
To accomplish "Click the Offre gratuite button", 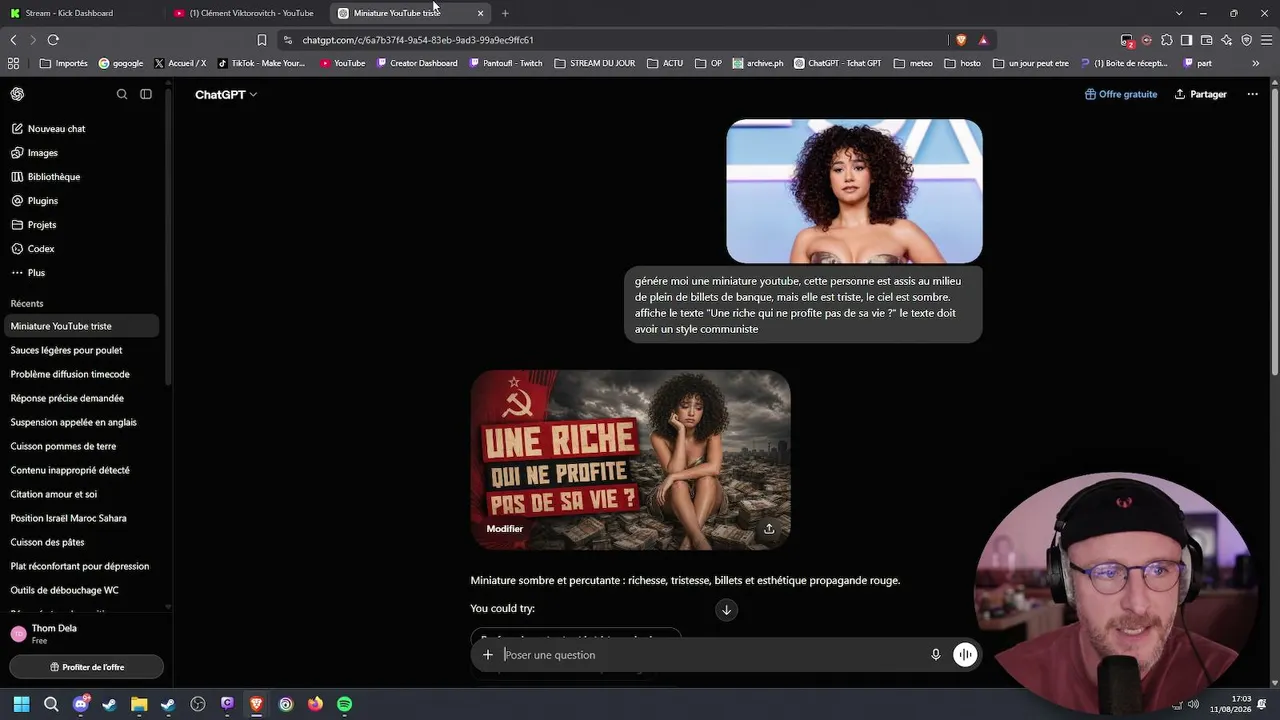I will click(x=1121, y=94).
